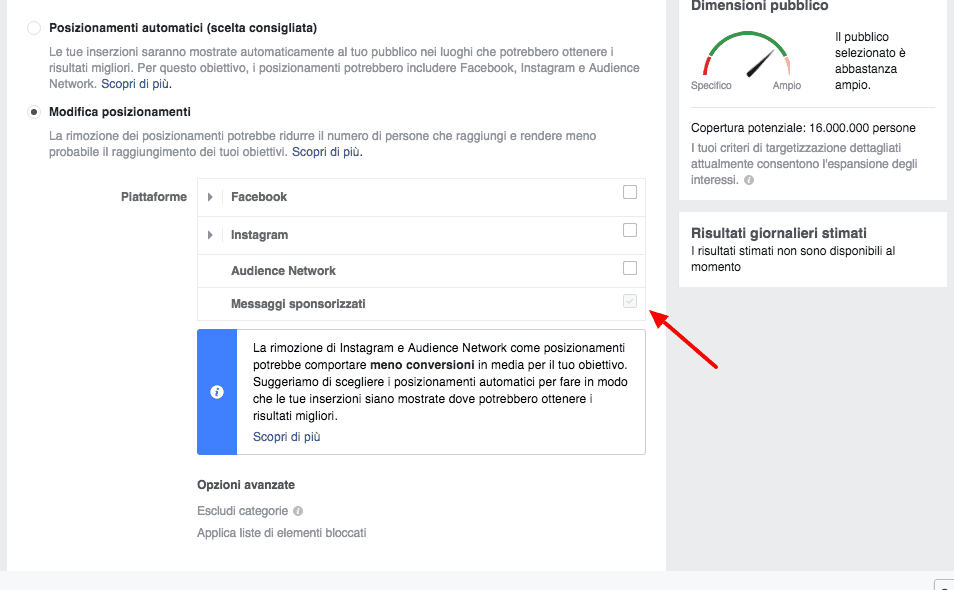Click the audience size gauge meter
This screenshot has width=954, height=590.
(747, 54)
